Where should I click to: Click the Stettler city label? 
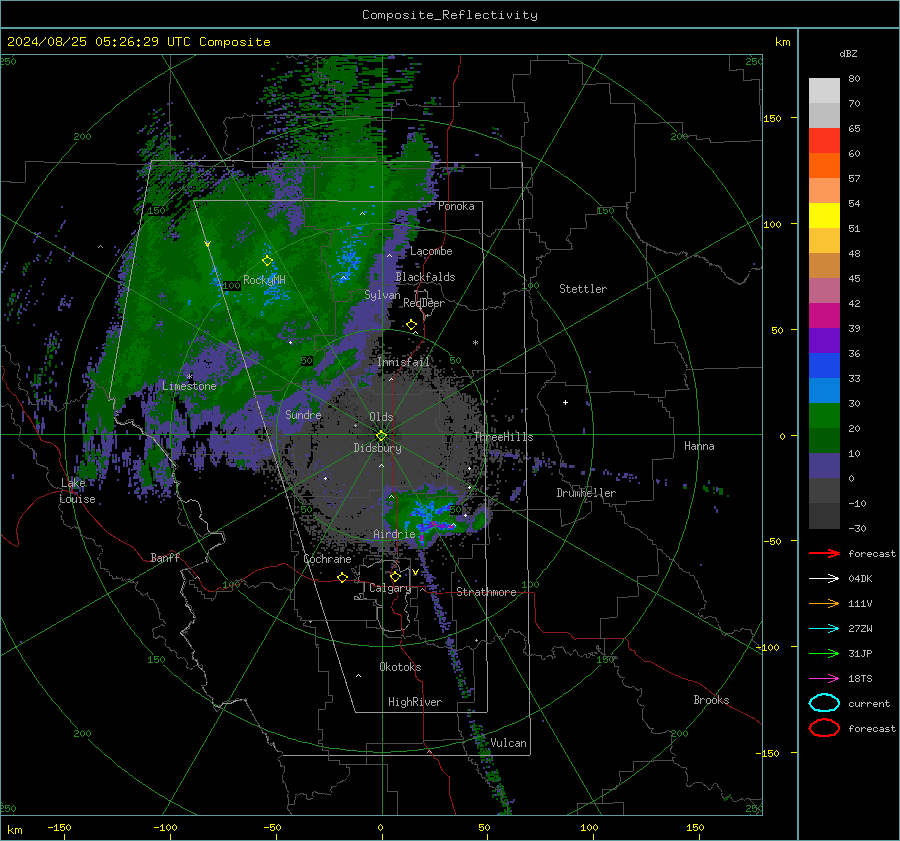click(x=583, y=289)
